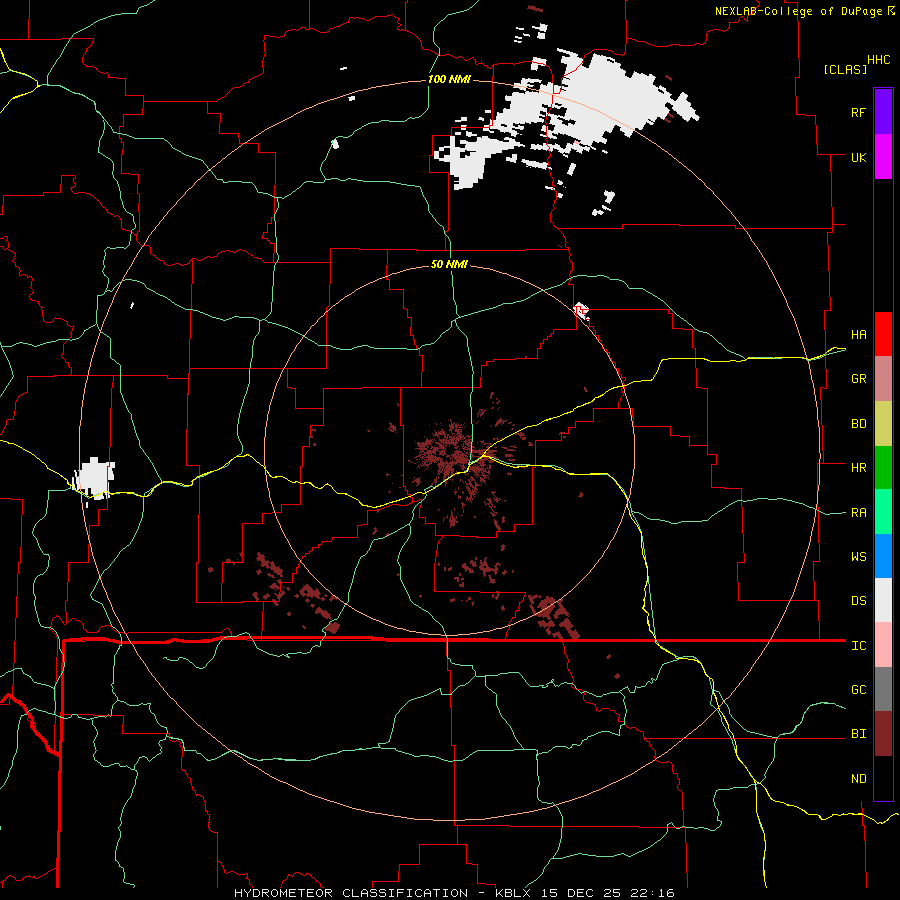Click the HA red legend color block
This screenshot has width=900, height=900.
[x=883, y=334]
